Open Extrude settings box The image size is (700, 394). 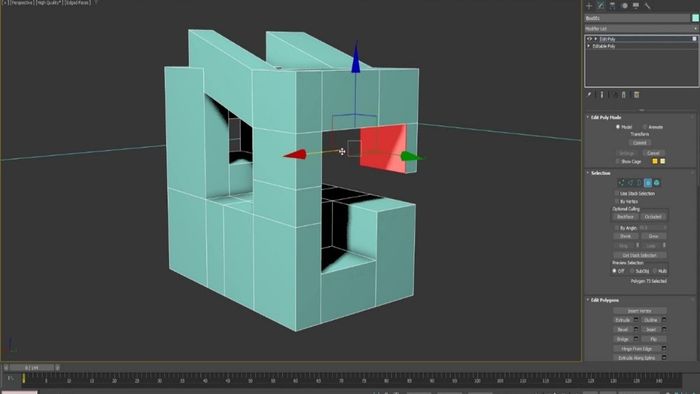636,320
